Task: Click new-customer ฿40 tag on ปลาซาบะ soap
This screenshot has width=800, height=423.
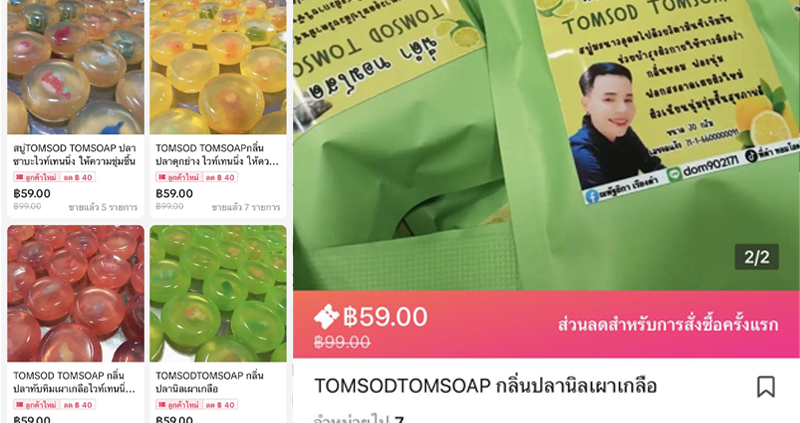Action: [x=55, y=177]
